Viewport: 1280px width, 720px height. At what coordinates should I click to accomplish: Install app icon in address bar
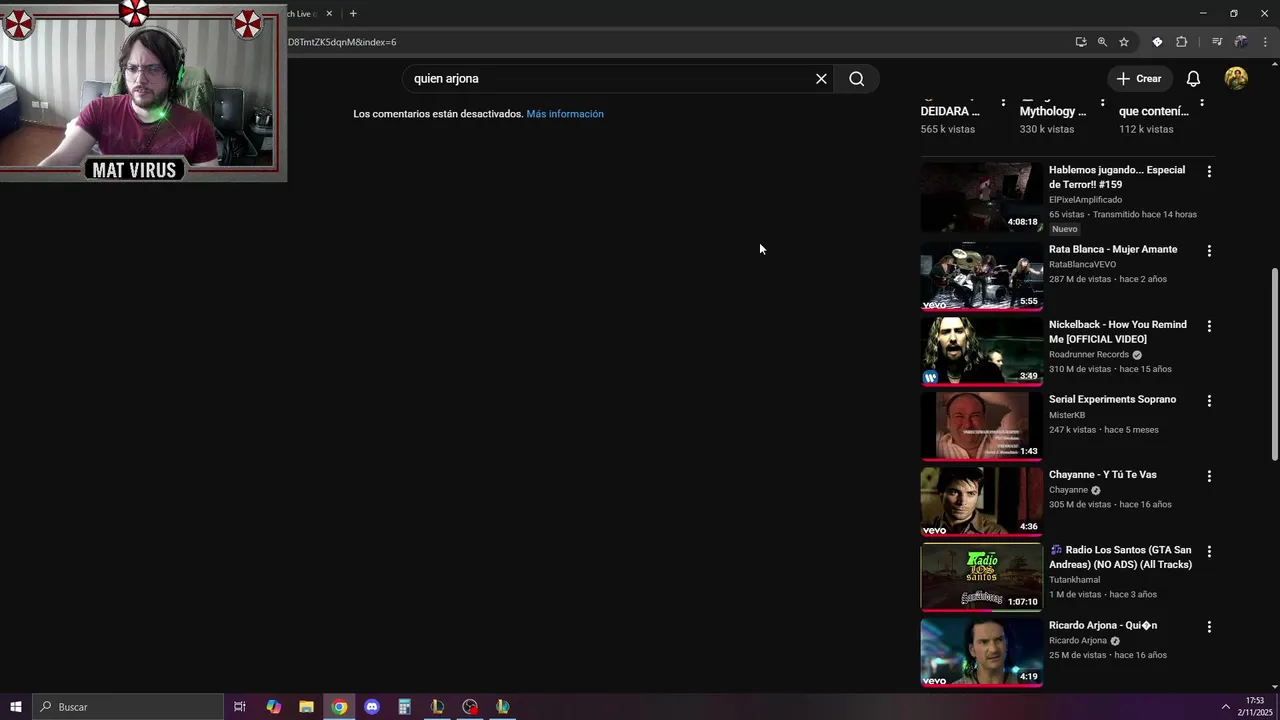1081,42
